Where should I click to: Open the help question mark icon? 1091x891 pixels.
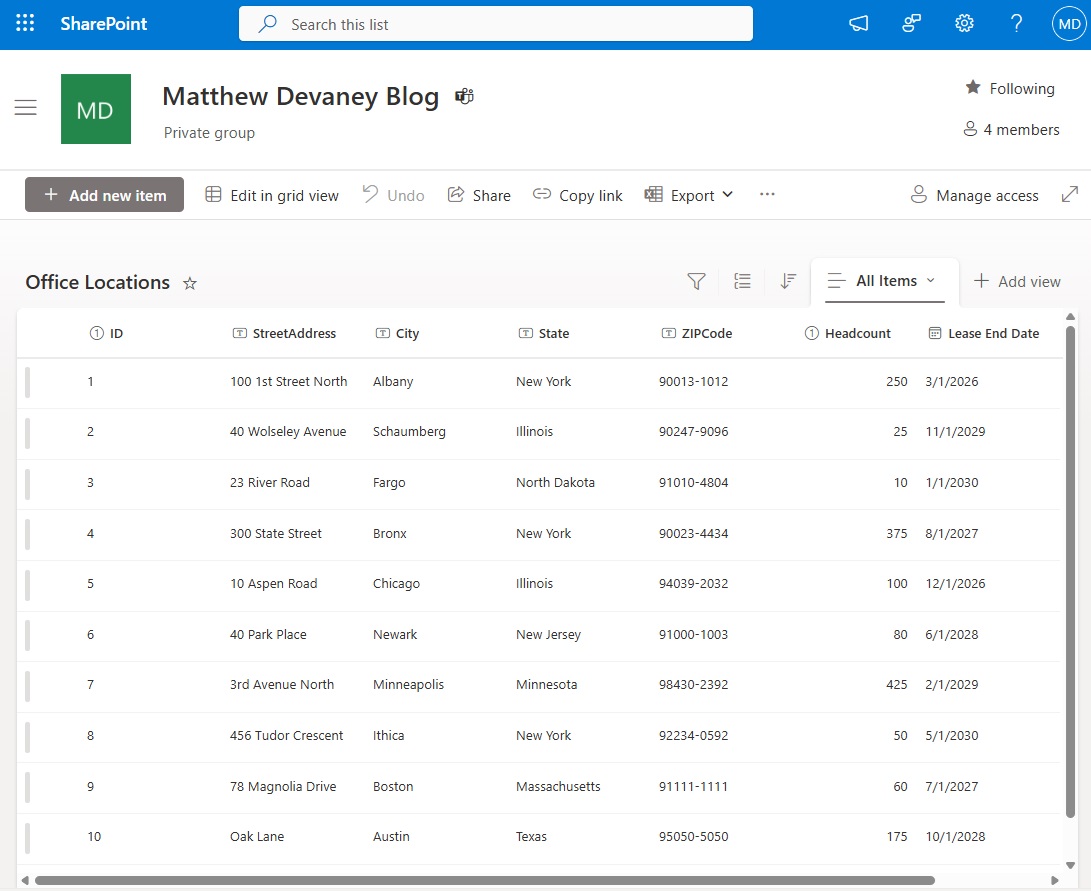click(x=1016, y=24)
